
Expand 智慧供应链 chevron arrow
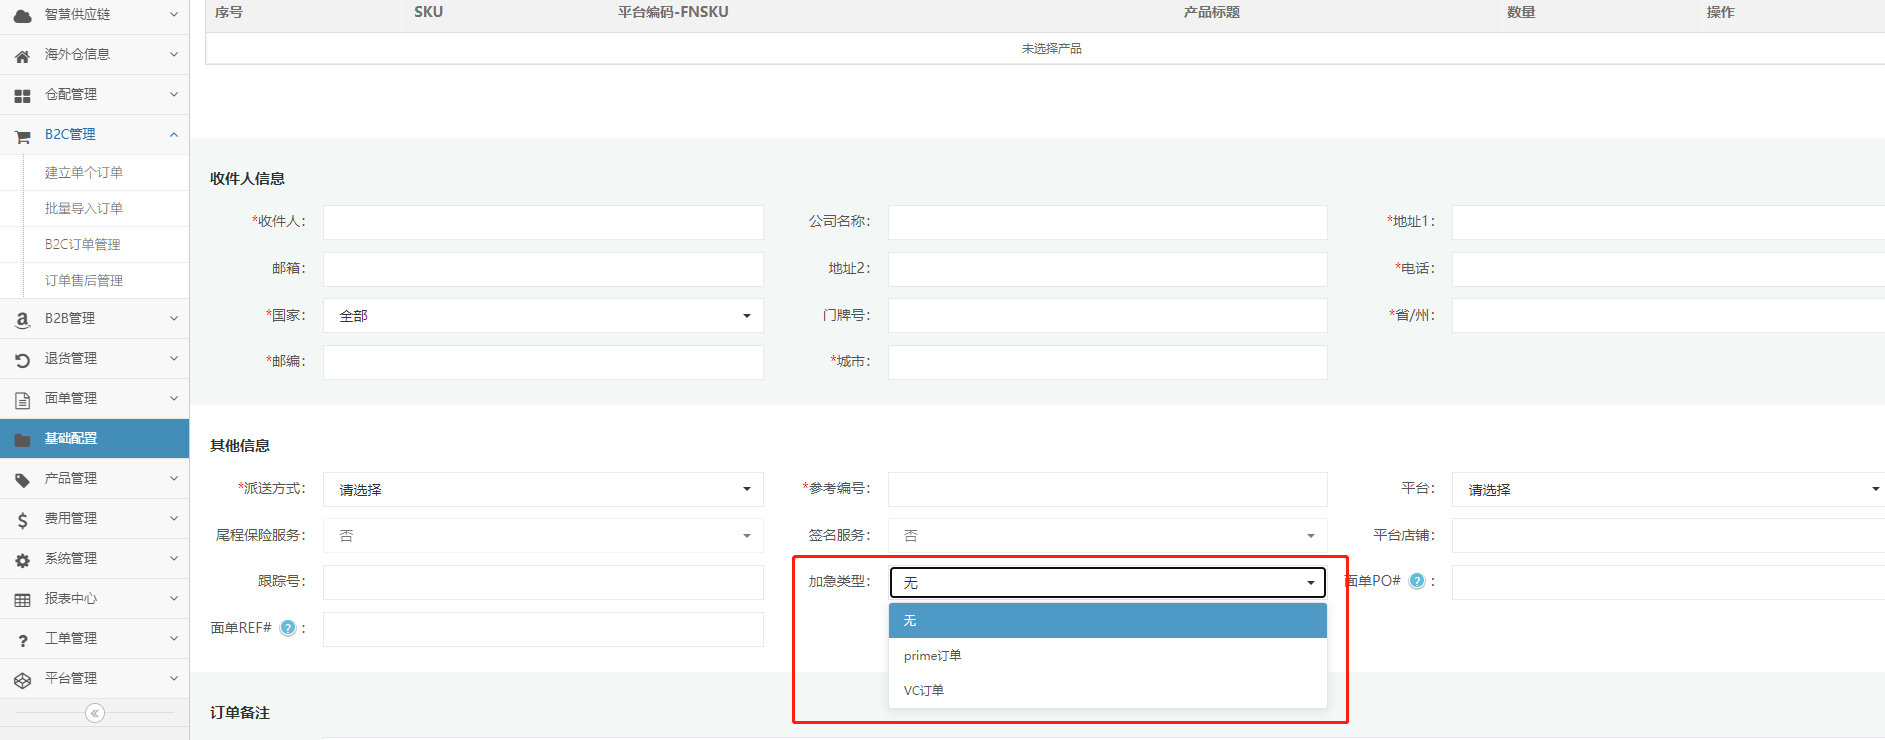click(174, 14)
